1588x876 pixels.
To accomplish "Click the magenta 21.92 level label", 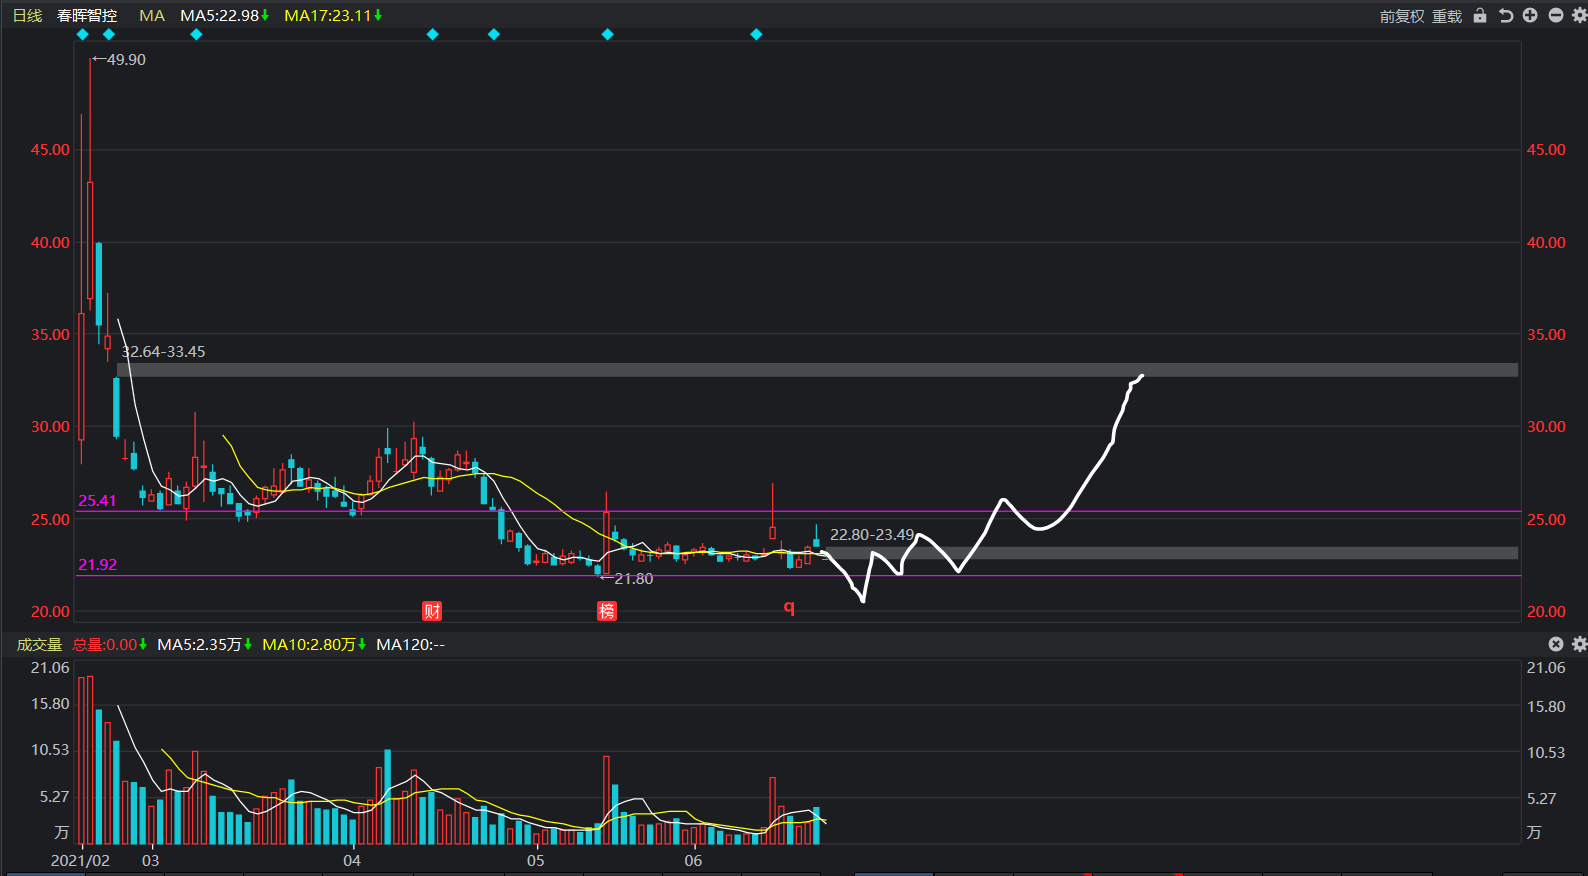I will (97, 564).
